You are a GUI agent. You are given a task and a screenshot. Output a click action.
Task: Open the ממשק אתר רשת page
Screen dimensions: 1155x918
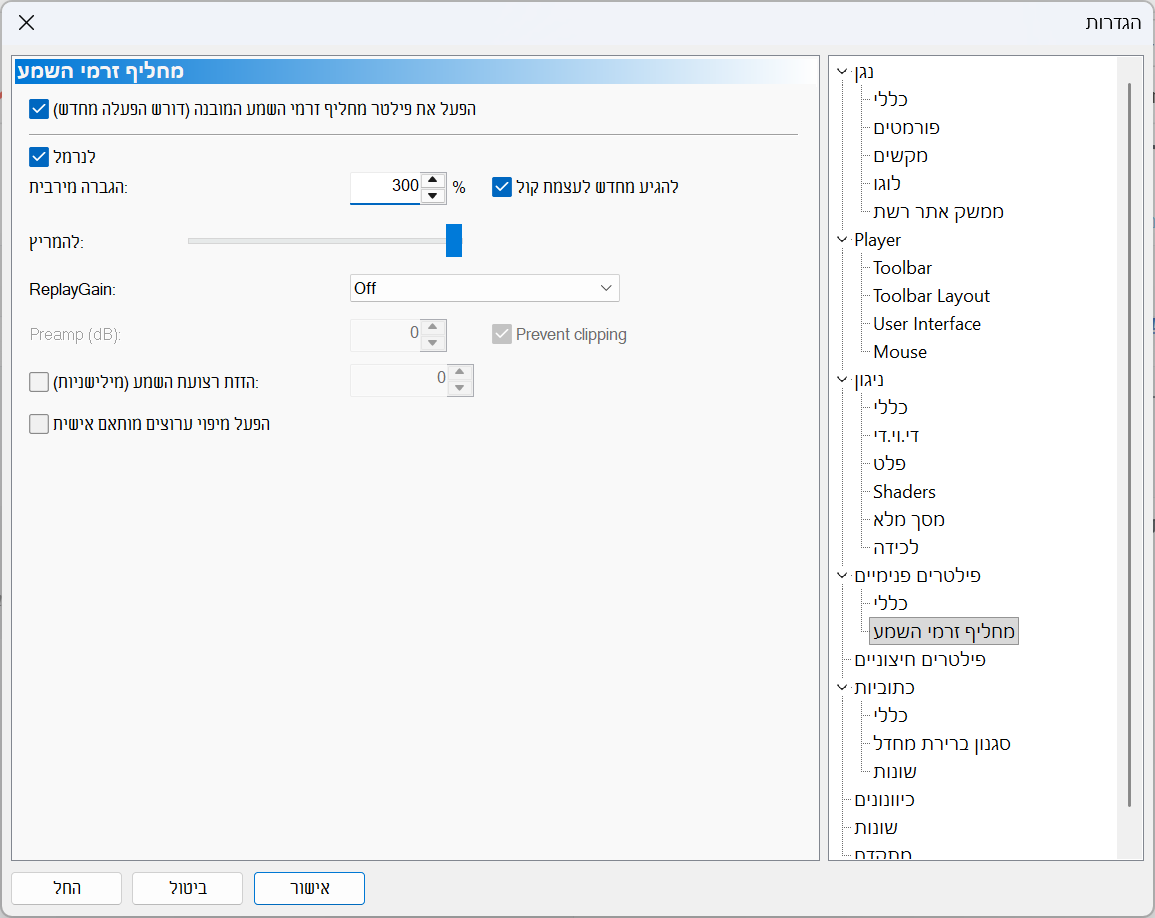click(x=938, y=211)
